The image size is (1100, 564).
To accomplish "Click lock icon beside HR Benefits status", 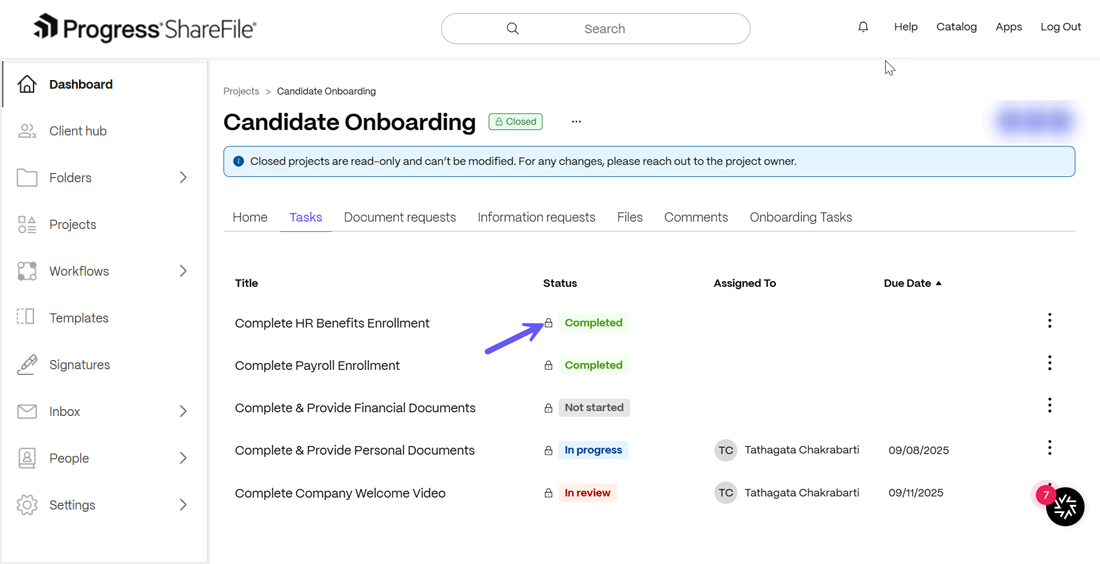I will pos(549,323).
